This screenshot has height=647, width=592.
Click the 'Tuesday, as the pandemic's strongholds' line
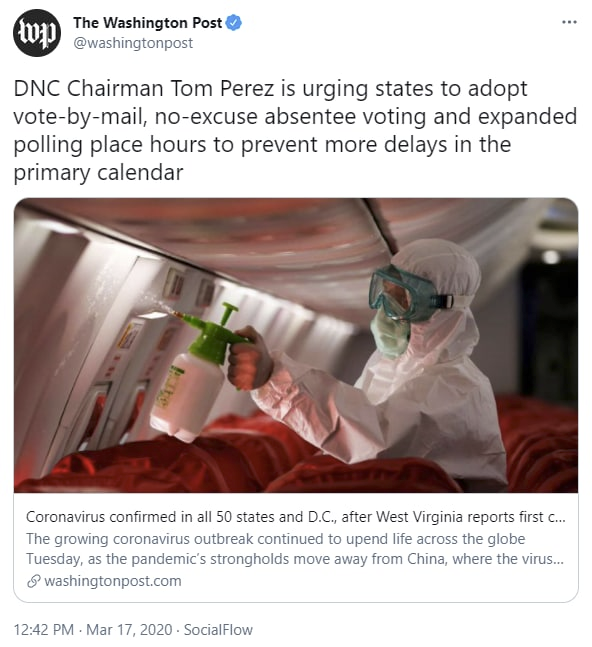tap(295, 559)
